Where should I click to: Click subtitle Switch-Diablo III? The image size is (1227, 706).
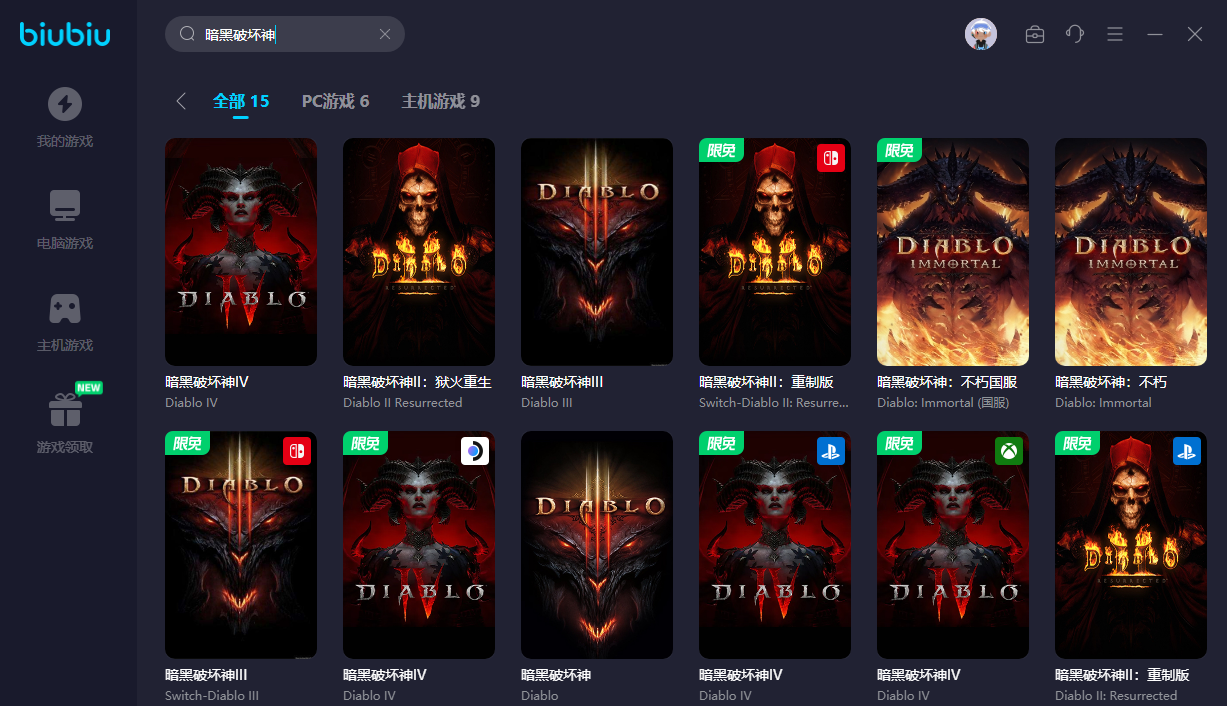click(x=212, y=696)
